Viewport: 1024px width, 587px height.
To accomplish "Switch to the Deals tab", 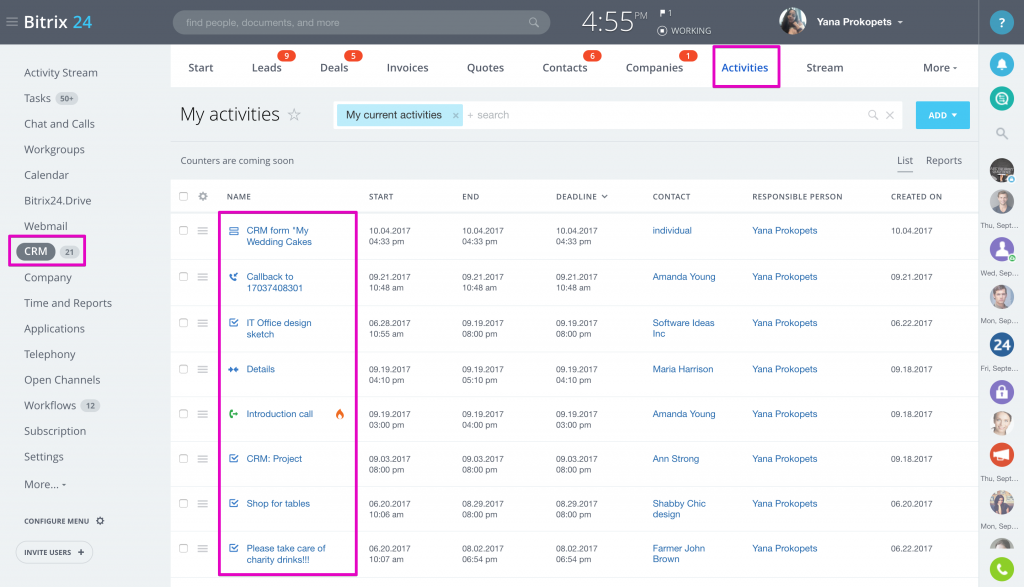I will click(334, 67).
